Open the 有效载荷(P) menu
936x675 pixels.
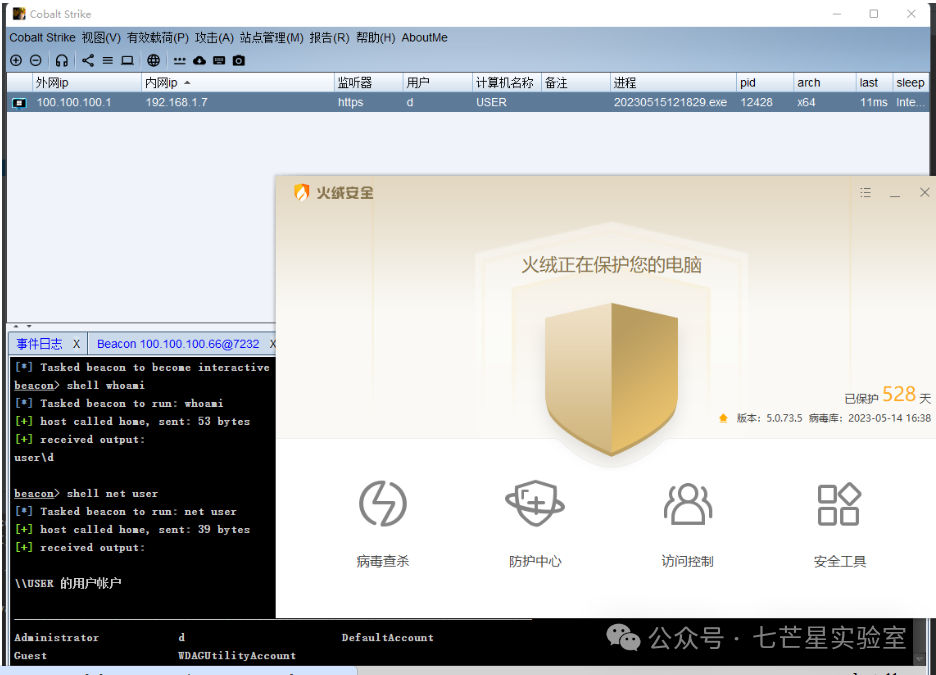(x=158, y=38)
